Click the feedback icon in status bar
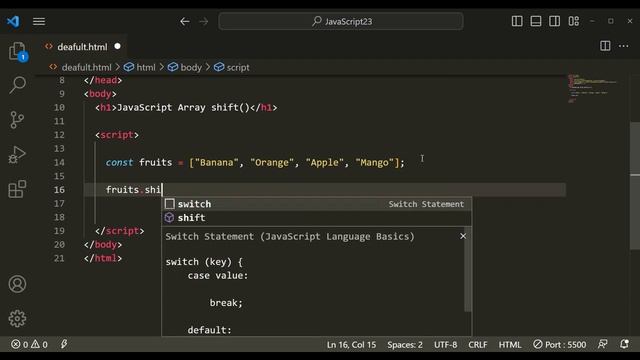640x360 pixels. coord(603,344)
